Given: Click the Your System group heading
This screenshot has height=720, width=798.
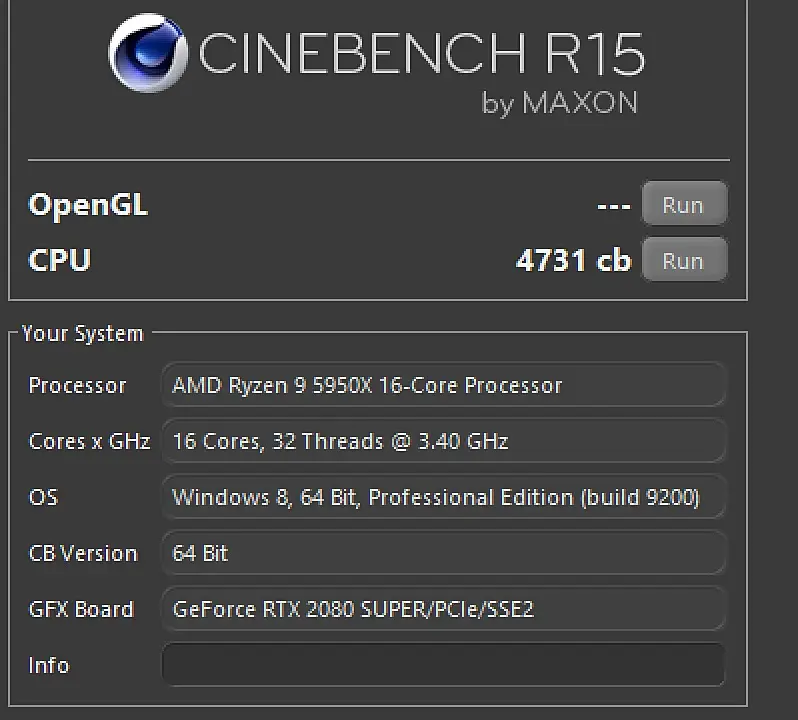Looking at the screenshot, I should pos(83,334).
